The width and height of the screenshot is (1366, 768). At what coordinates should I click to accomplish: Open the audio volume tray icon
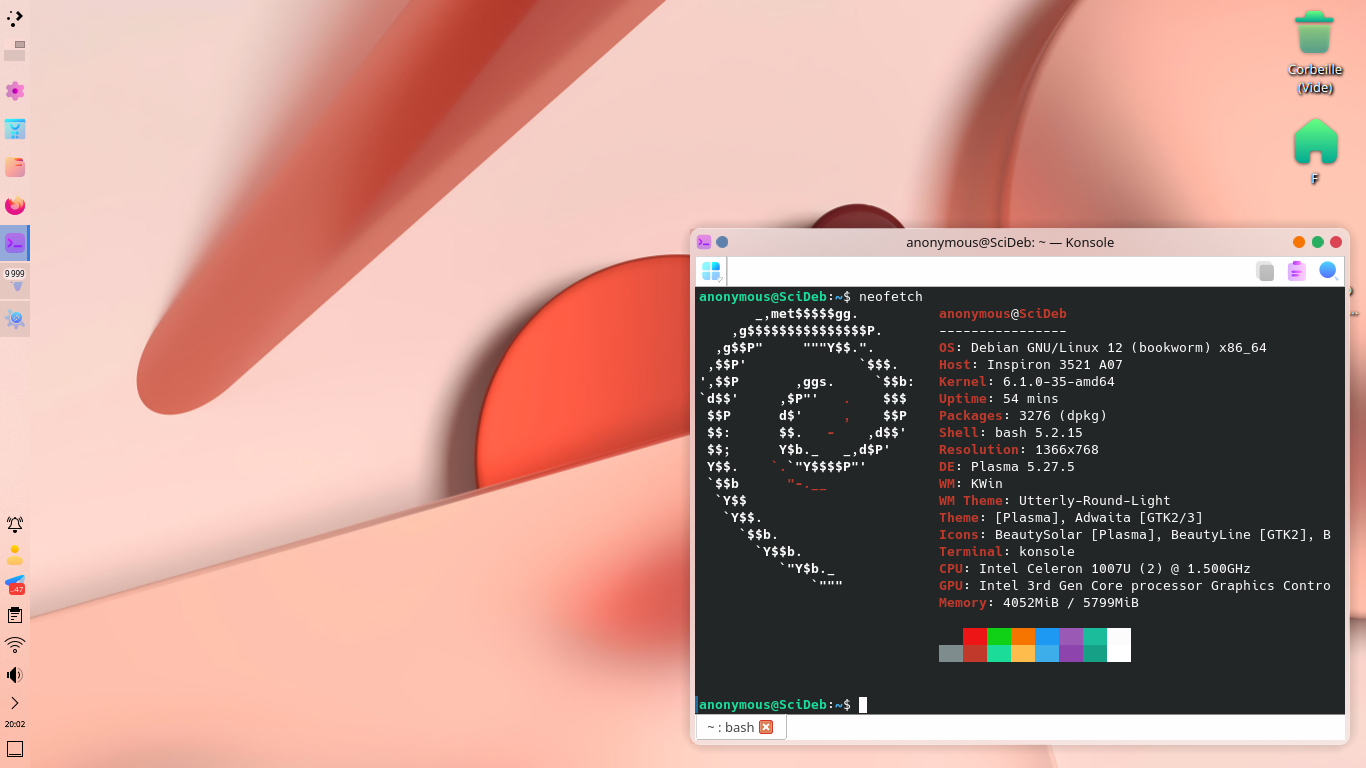(15, 675)
